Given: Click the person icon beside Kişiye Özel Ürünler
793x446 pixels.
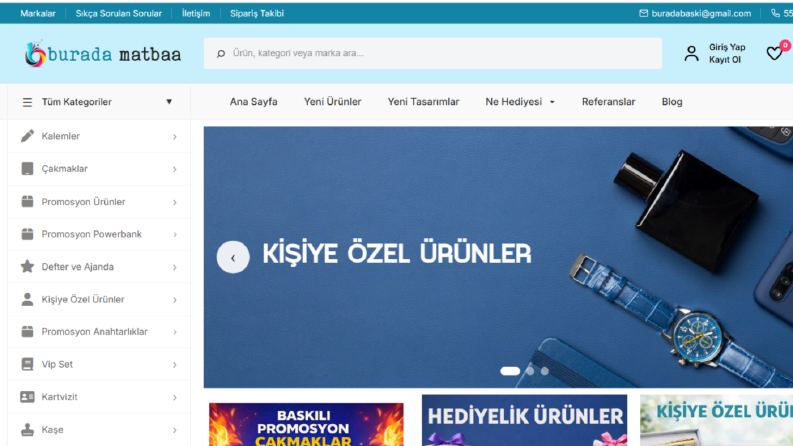Looking at the screenshot, I should pyautogui.click(x=27, y=299).
